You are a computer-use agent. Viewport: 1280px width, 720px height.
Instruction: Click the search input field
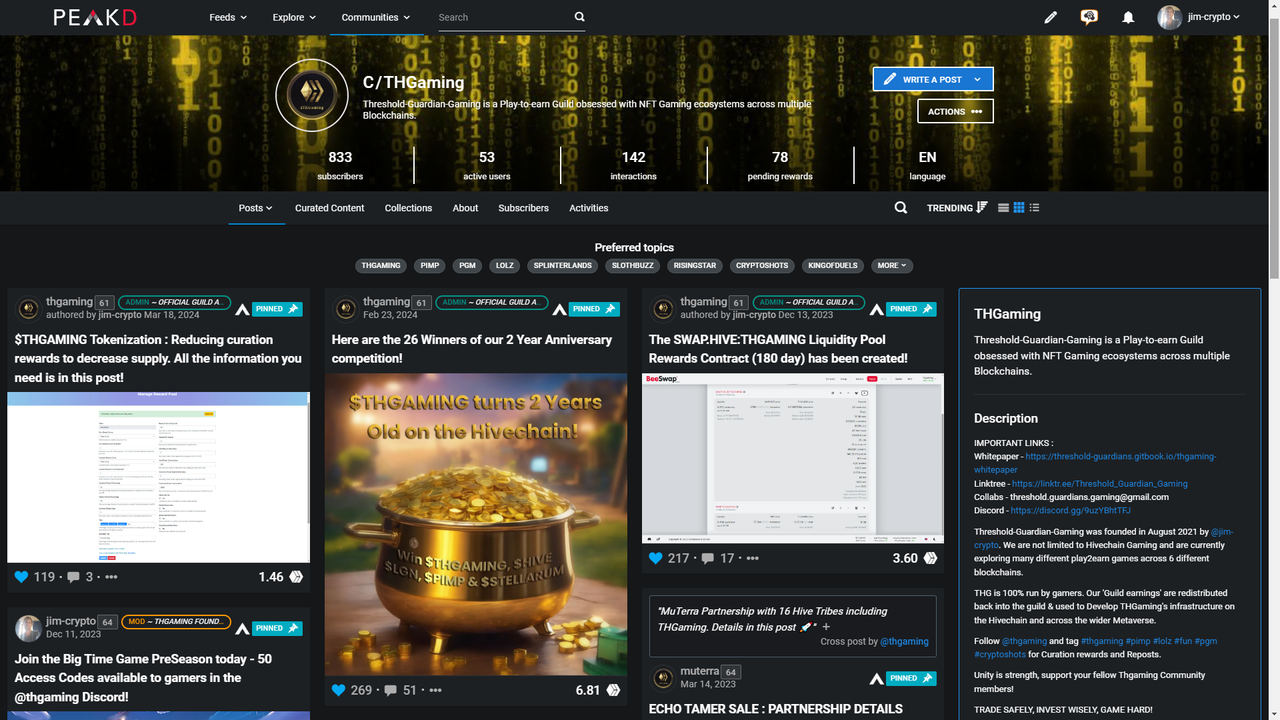pyautogui.click(x=503, y=17)
